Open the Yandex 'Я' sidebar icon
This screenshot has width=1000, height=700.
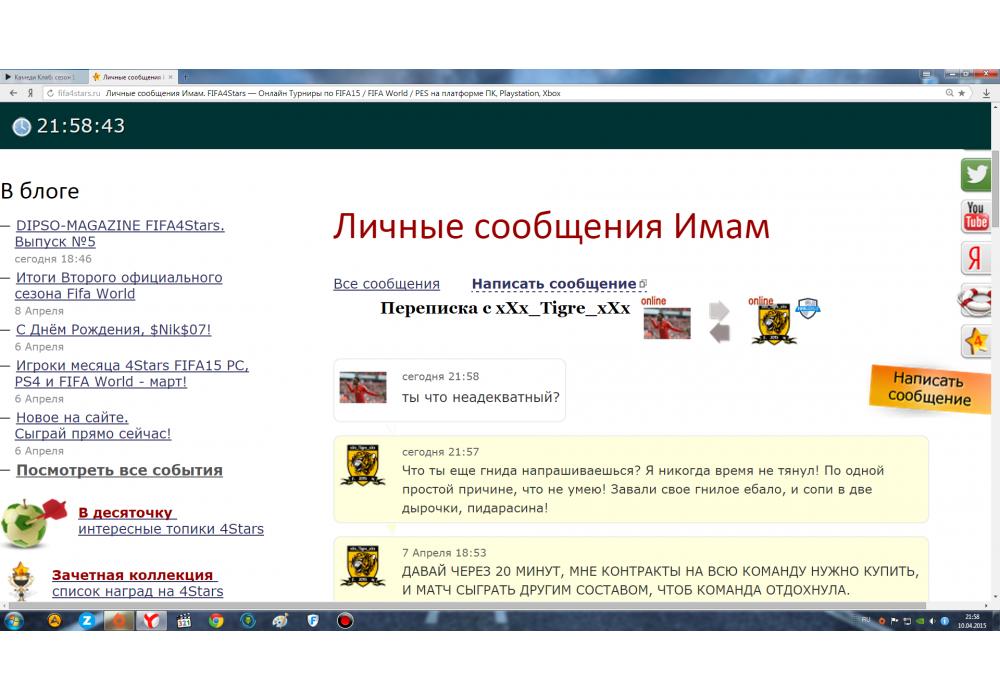point(975,258)
